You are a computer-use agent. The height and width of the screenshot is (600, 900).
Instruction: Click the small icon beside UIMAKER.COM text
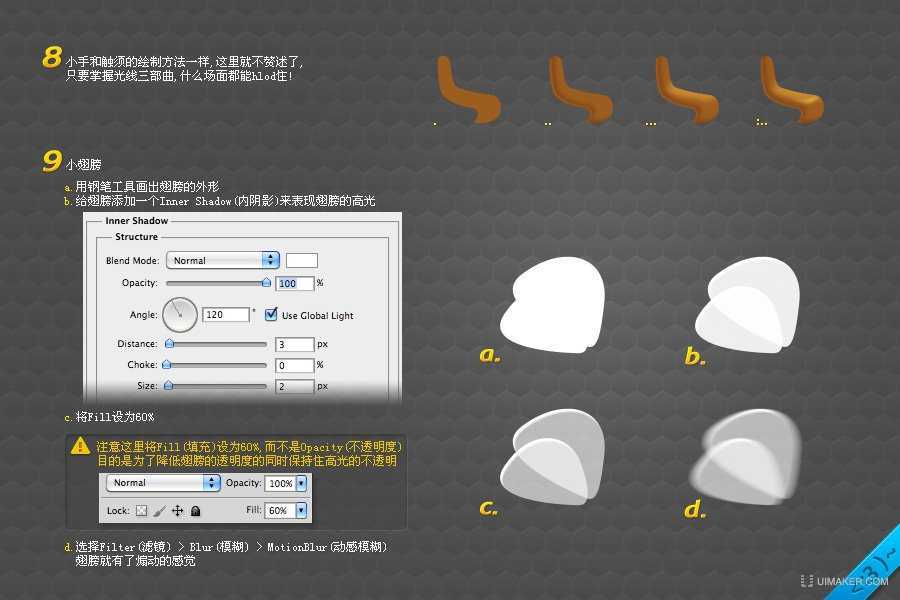click(x=807, y=580)
